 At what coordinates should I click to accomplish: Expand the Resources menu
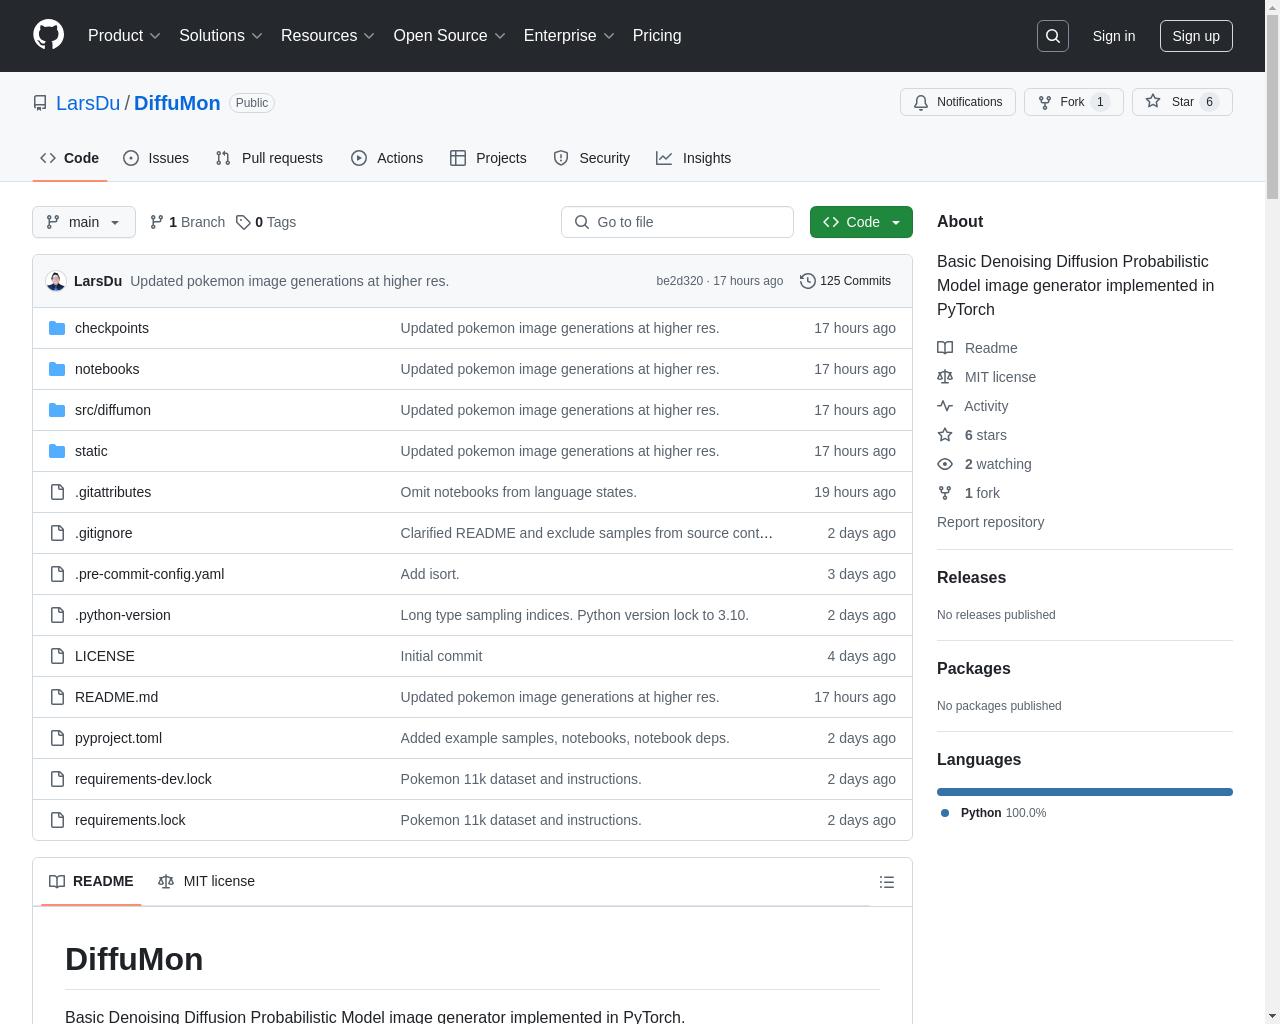click(327, 36)
